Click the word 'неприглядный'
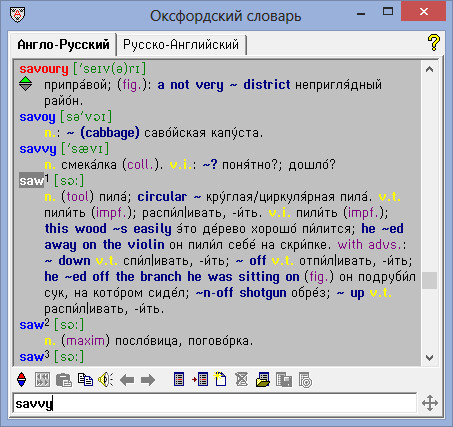 [x=338, y=85]
